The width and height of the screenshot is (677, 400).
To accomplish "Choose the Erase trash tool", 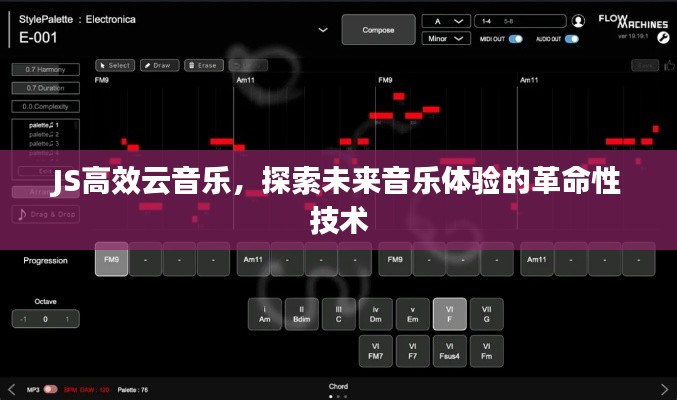I will (x=202, y=65).
